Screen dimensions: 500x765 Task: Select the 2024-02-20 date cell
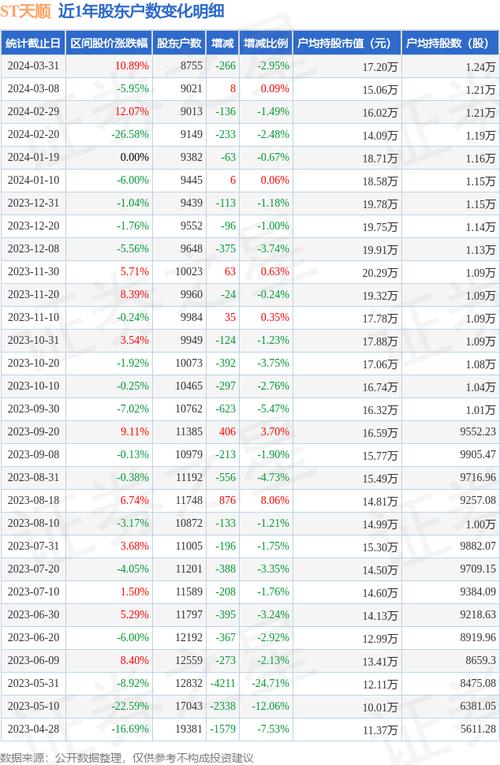(x=33, y=135)
